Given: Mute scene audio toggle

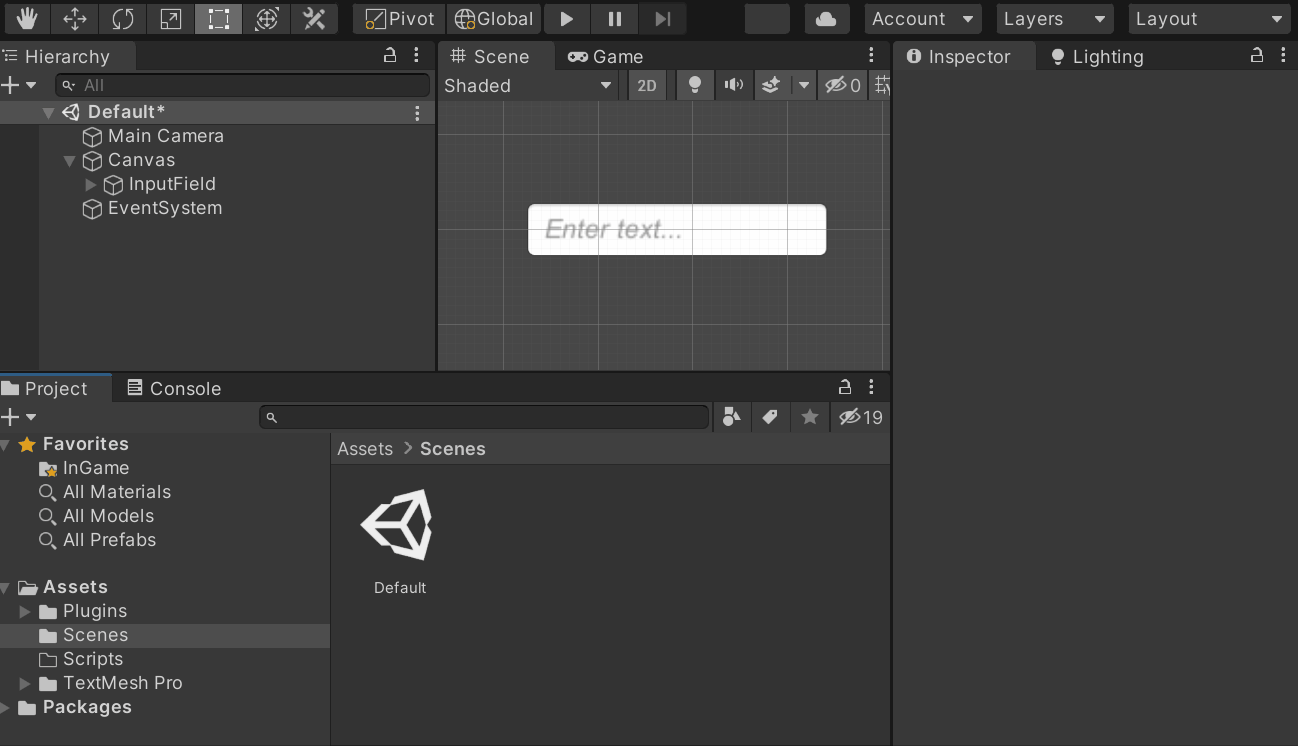Looking at the screenshot, I should tap(733, 86).
